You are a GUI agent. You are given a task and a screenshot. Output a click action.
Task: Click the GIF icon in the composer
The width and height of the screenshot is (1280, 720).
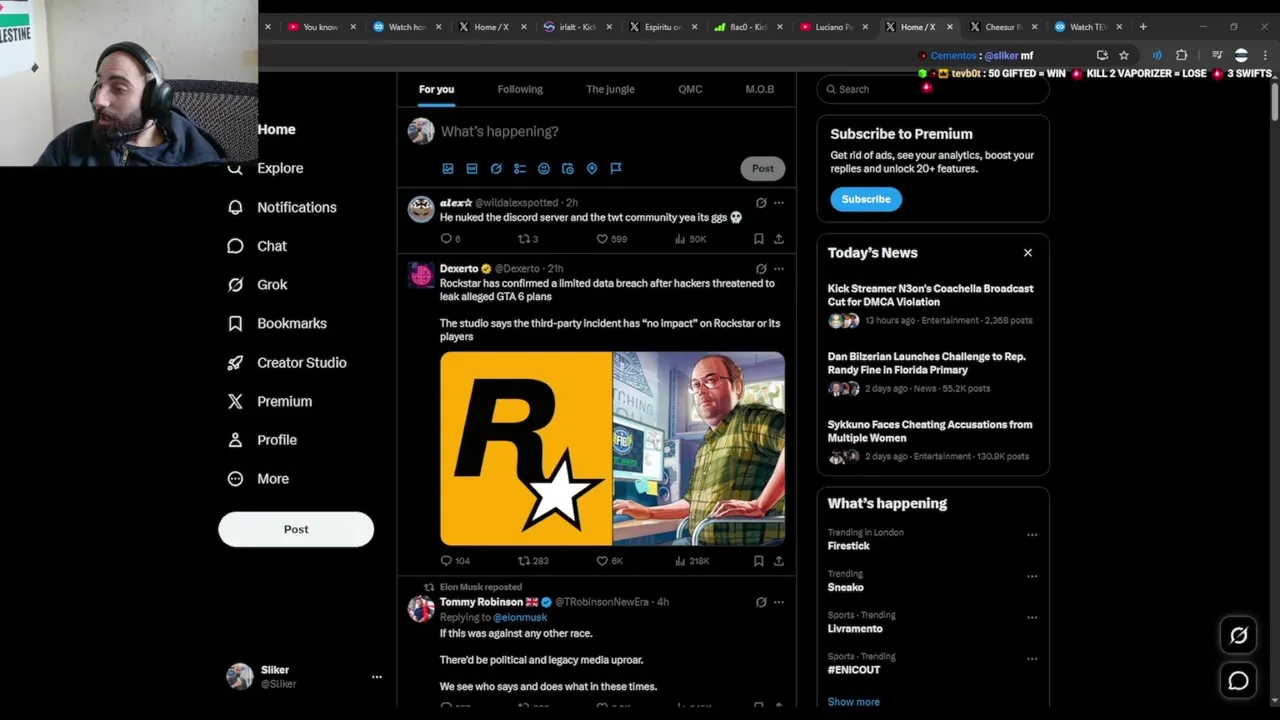click(x=472, y=169)
